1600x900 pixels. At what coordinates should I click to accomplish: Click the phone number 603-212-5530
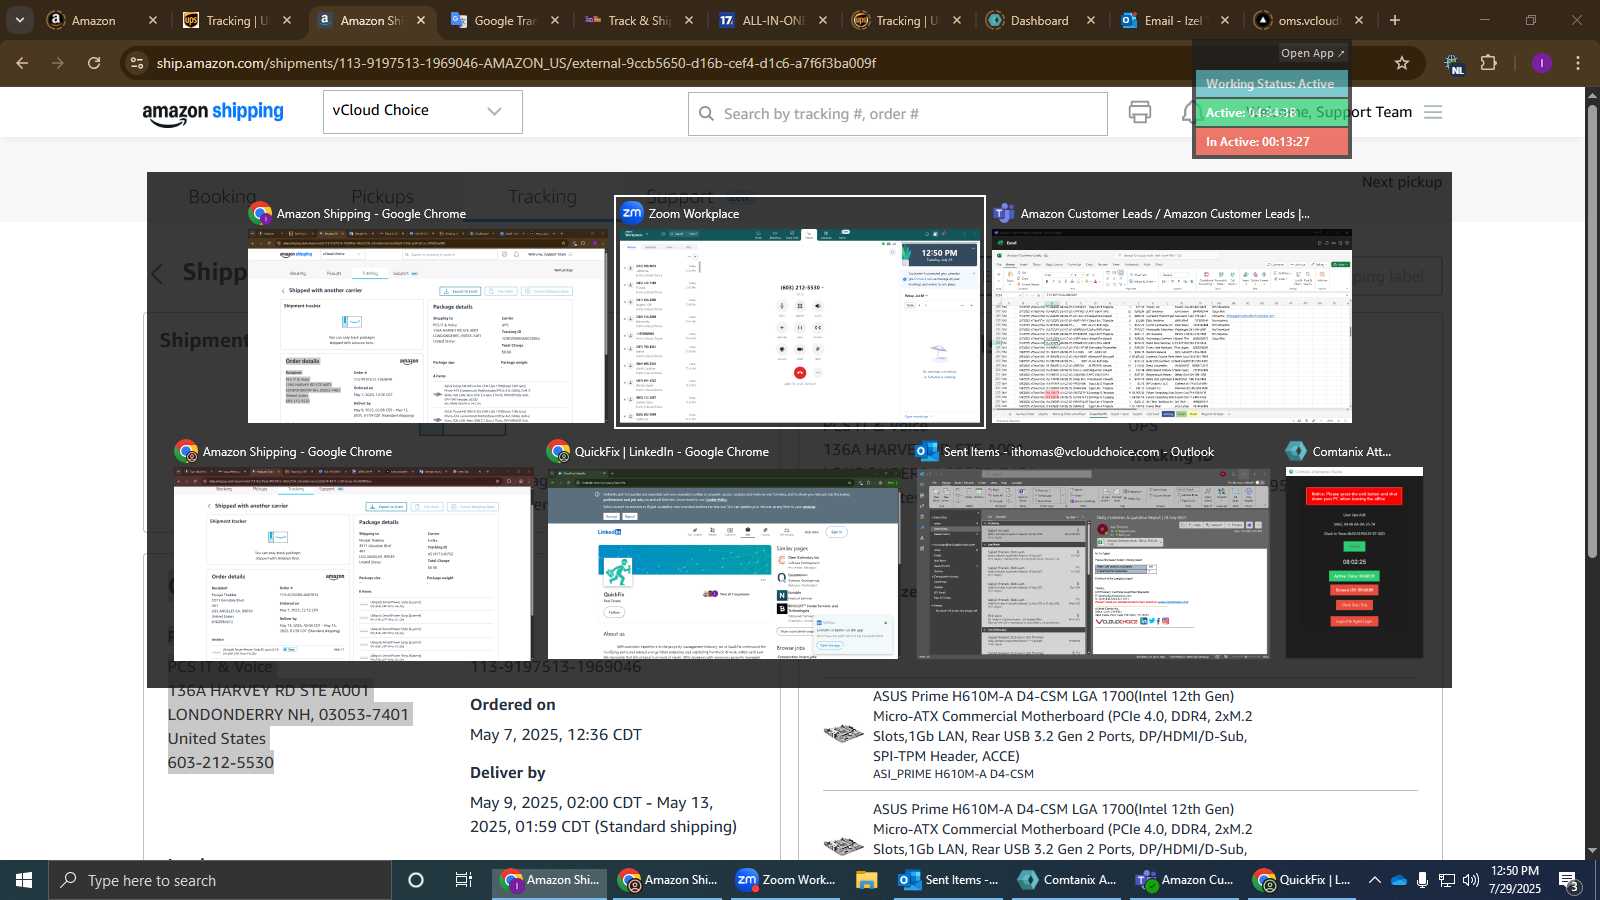[221, 763]
